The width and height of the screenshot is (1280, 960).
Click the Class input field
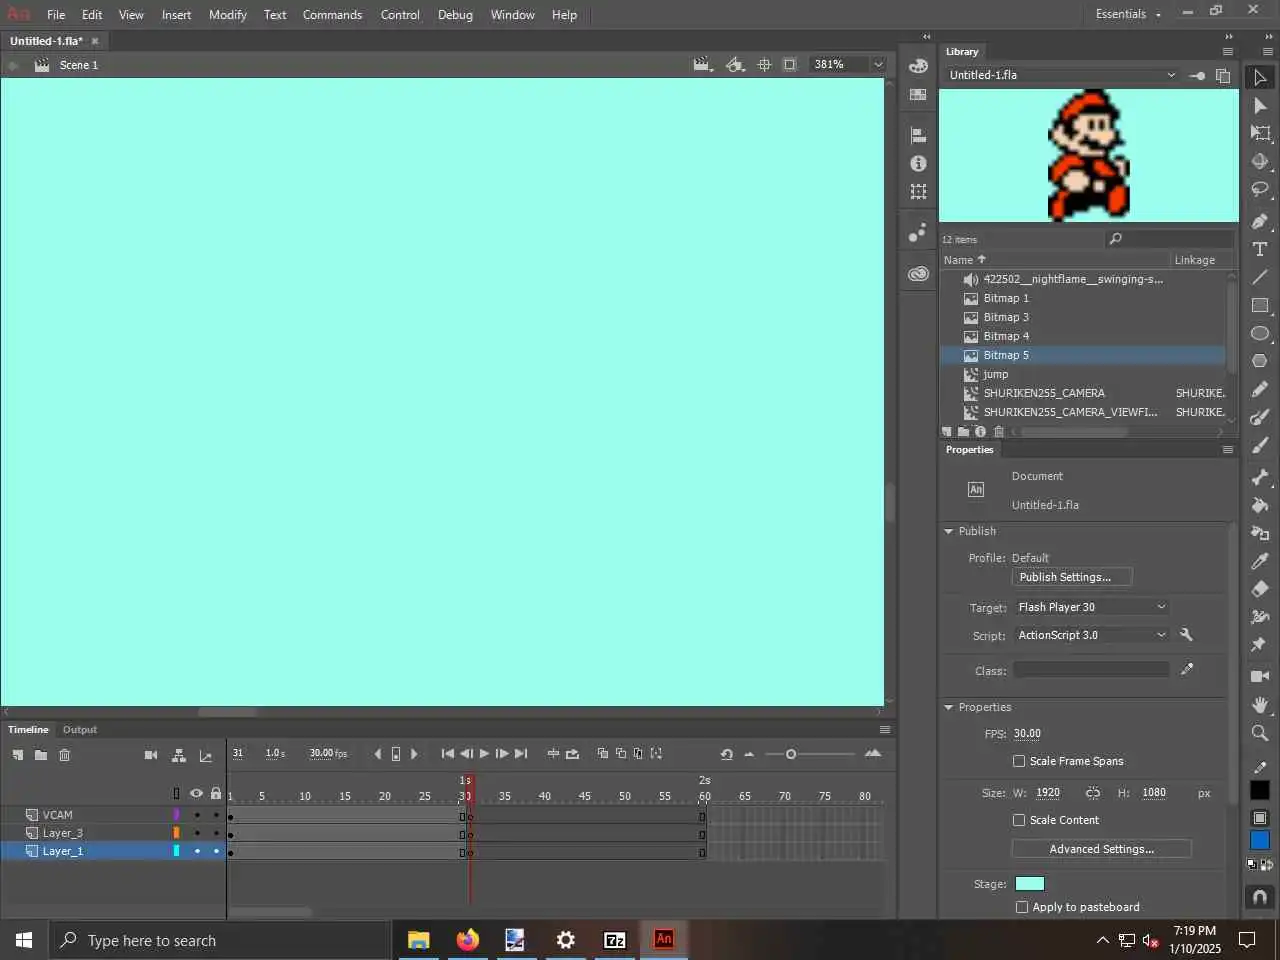point(1091,670)
